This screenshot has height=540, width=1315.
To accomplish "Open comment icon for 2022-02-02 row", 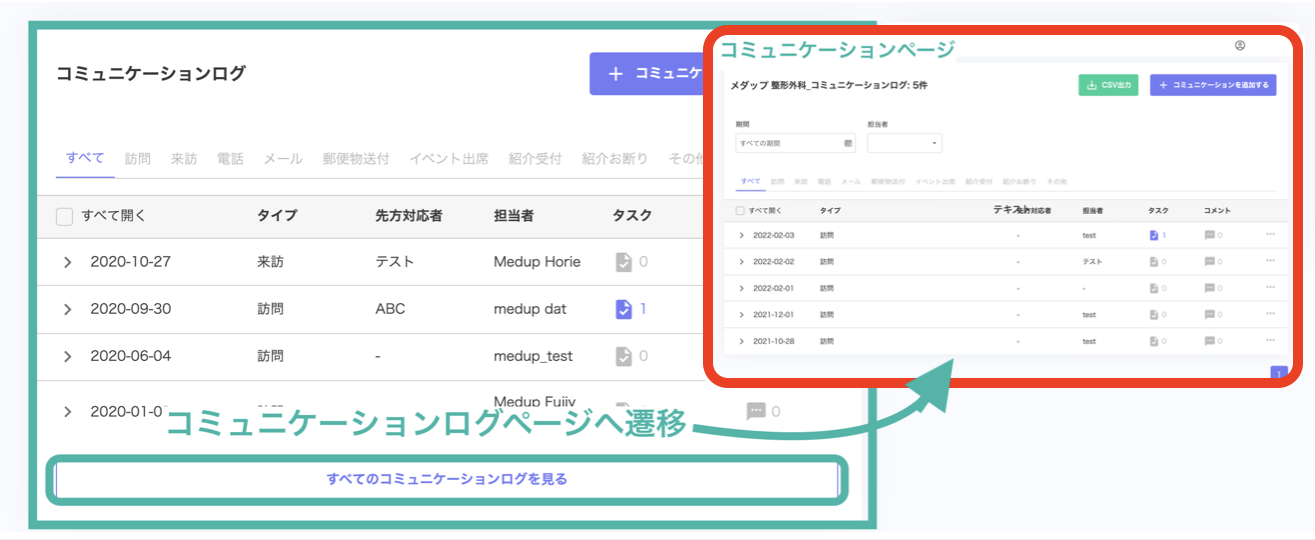I will click(x=1210, y=261).
